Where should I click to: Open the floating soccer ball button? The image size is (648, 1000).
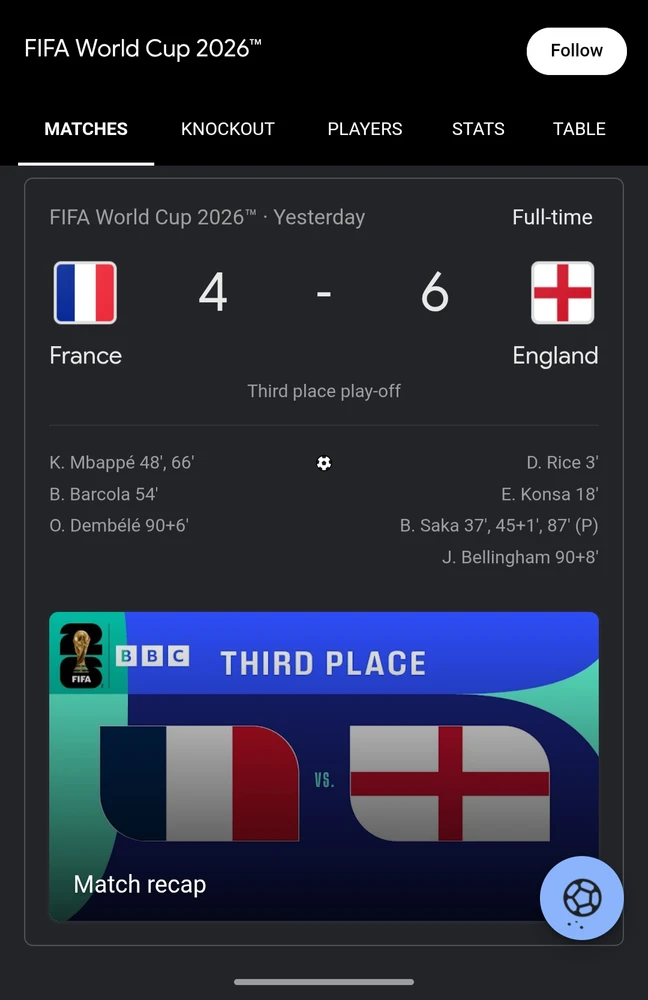(582, 898)
